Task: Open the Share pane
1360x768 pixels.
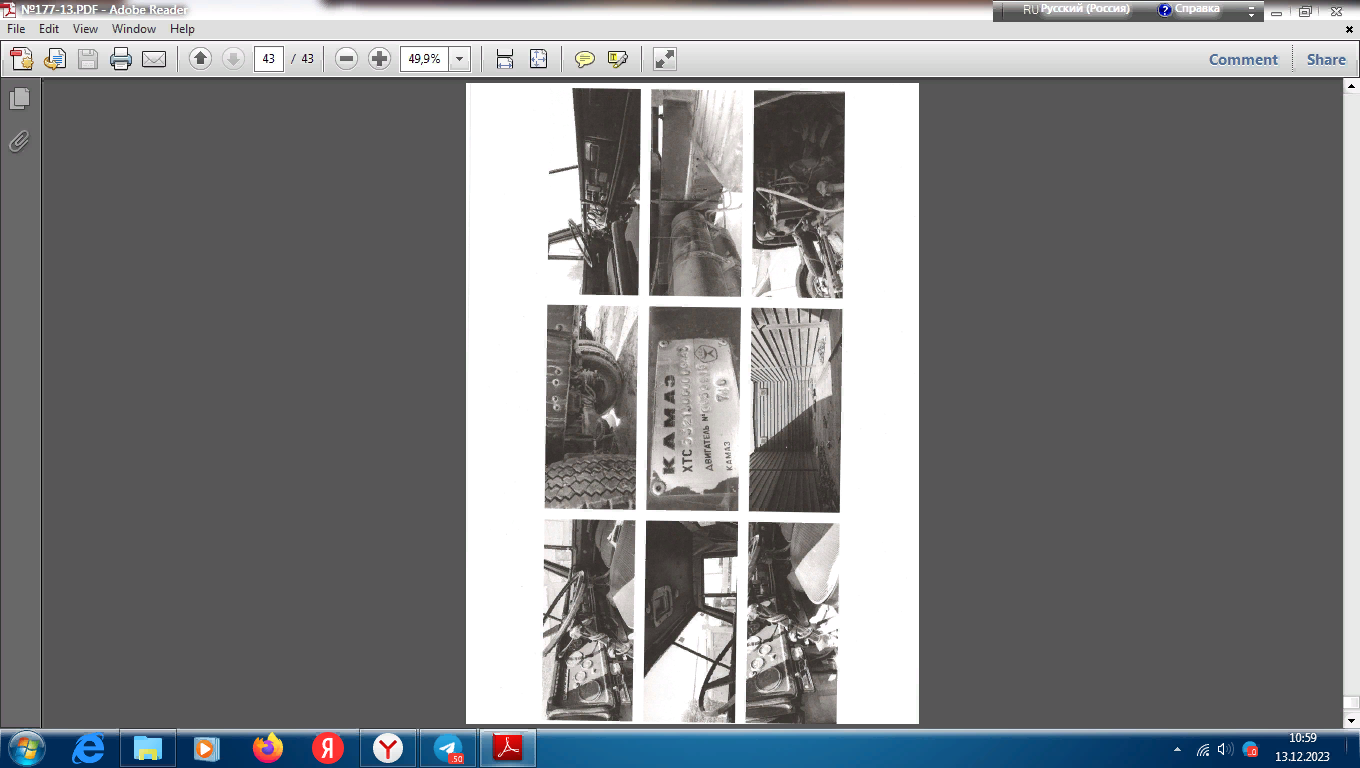Action: tap(1326, 59)
